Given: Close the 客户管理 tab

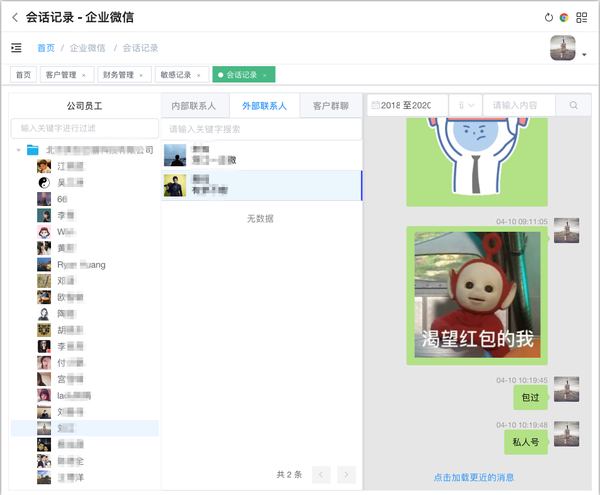Looking at the screenshot, I should coord(83,75).
